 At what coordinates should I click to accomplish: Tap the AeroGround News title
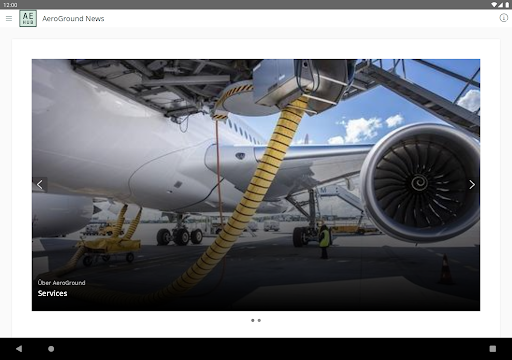click(73, 19)
